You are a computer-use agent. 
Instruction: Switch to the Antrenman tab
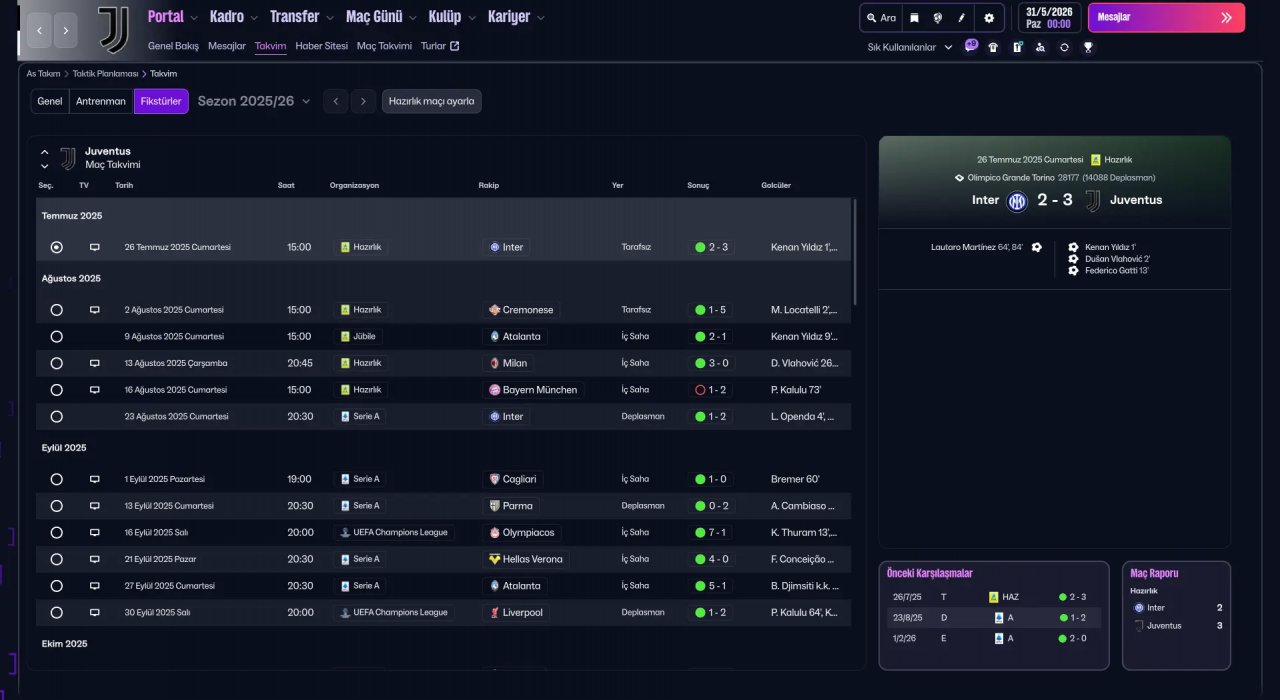pos(101,101)
